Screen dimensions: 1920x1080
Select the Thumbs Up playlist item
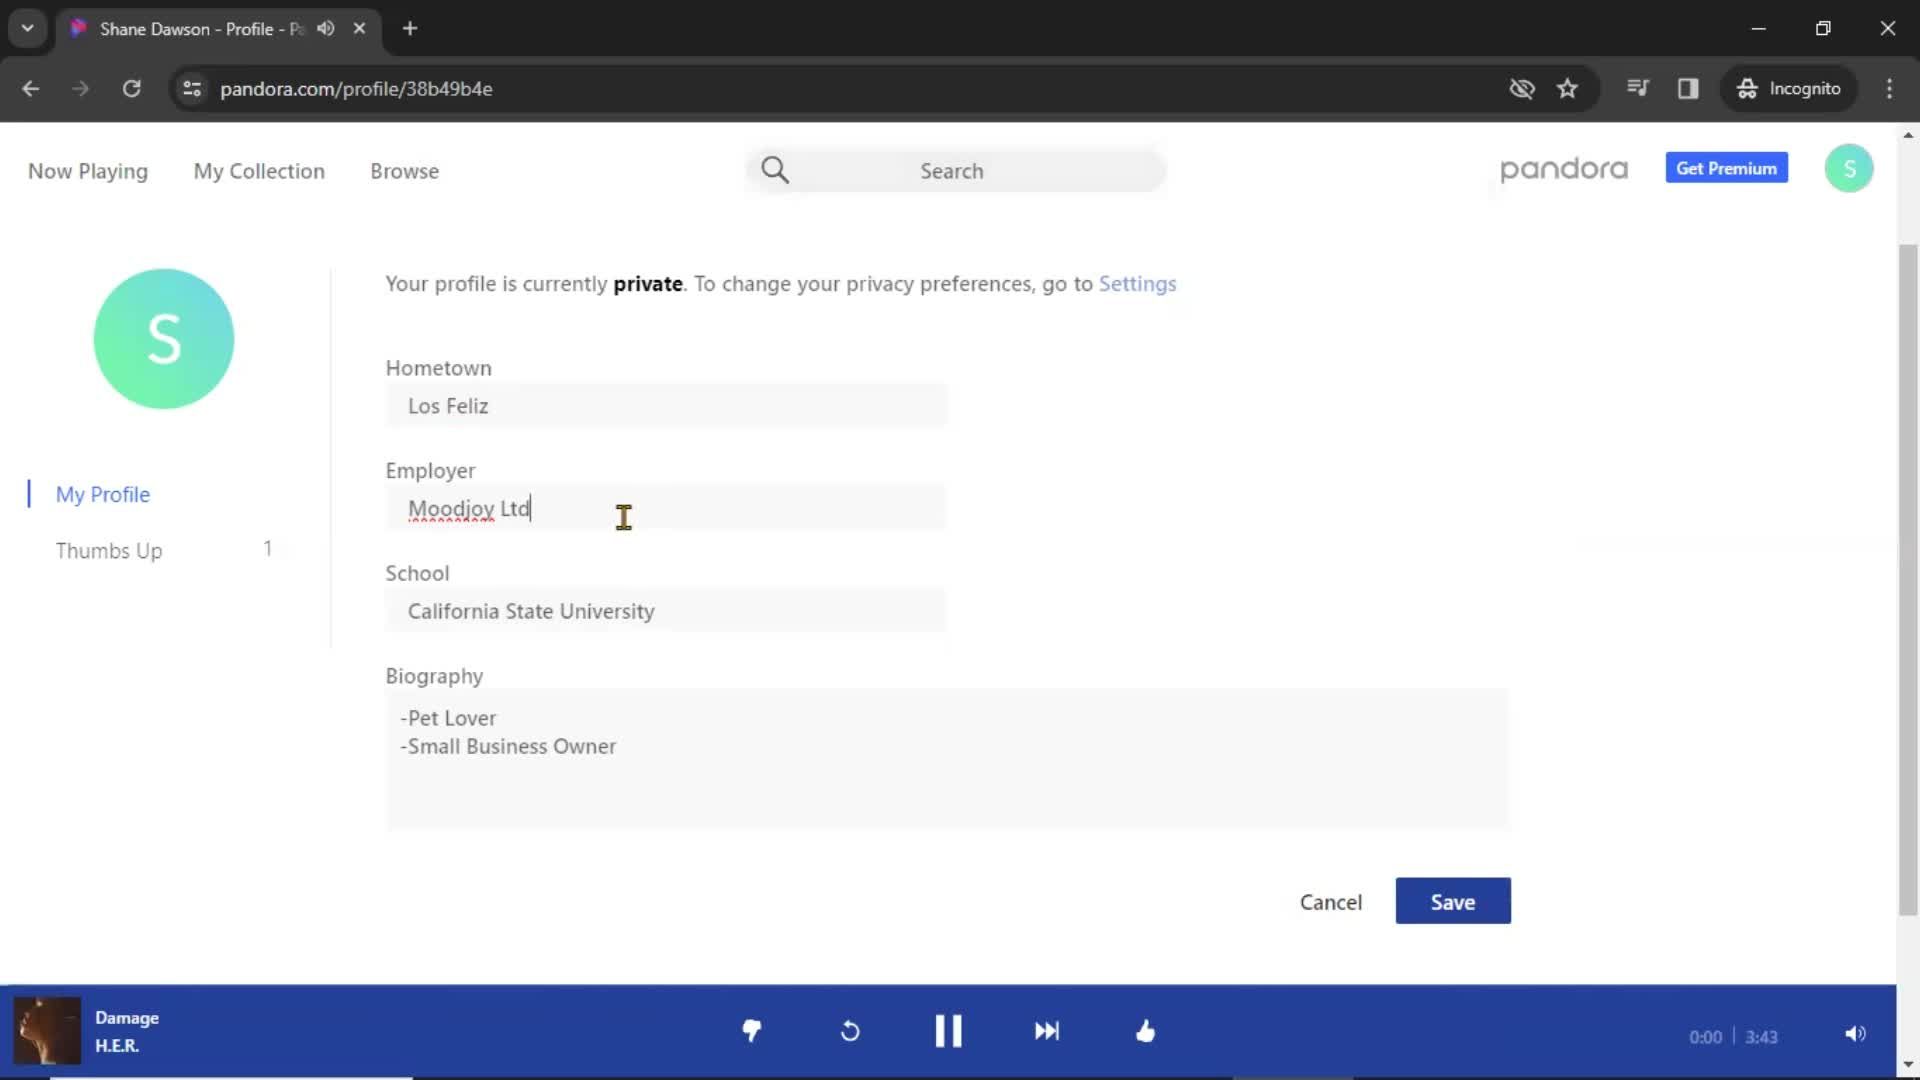[108, 550]
